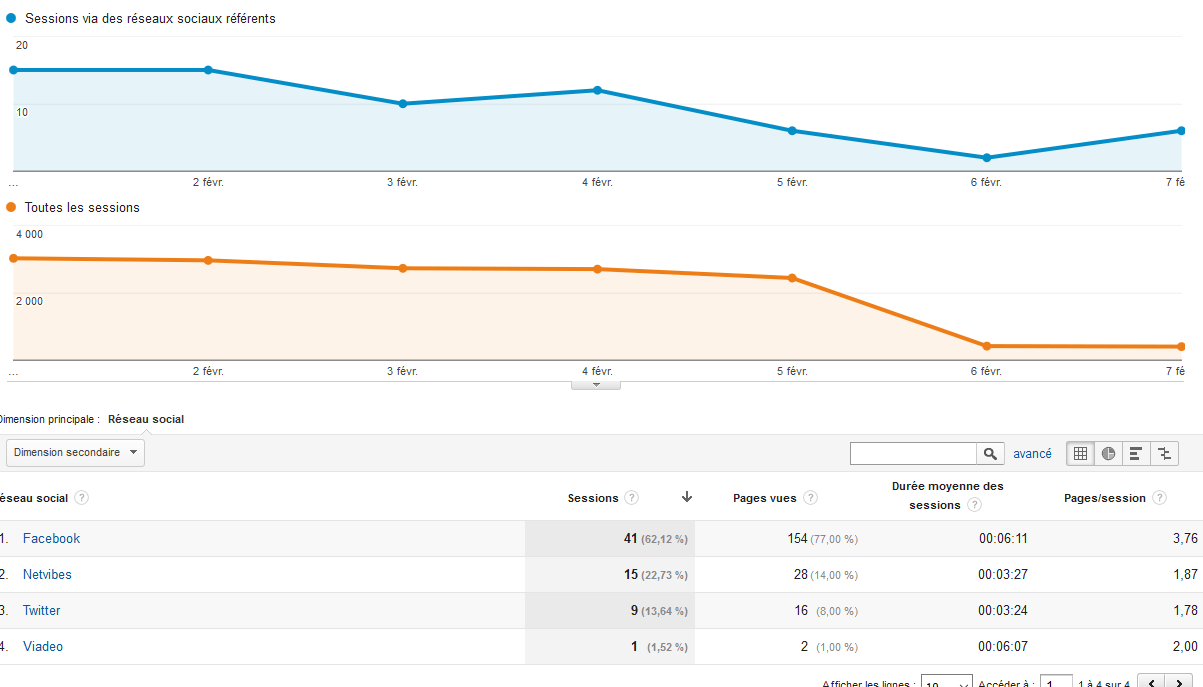Open the Netvibes row link
Image resolution: width=1203 pixels, height=687 pixels.
coord(47,574)
